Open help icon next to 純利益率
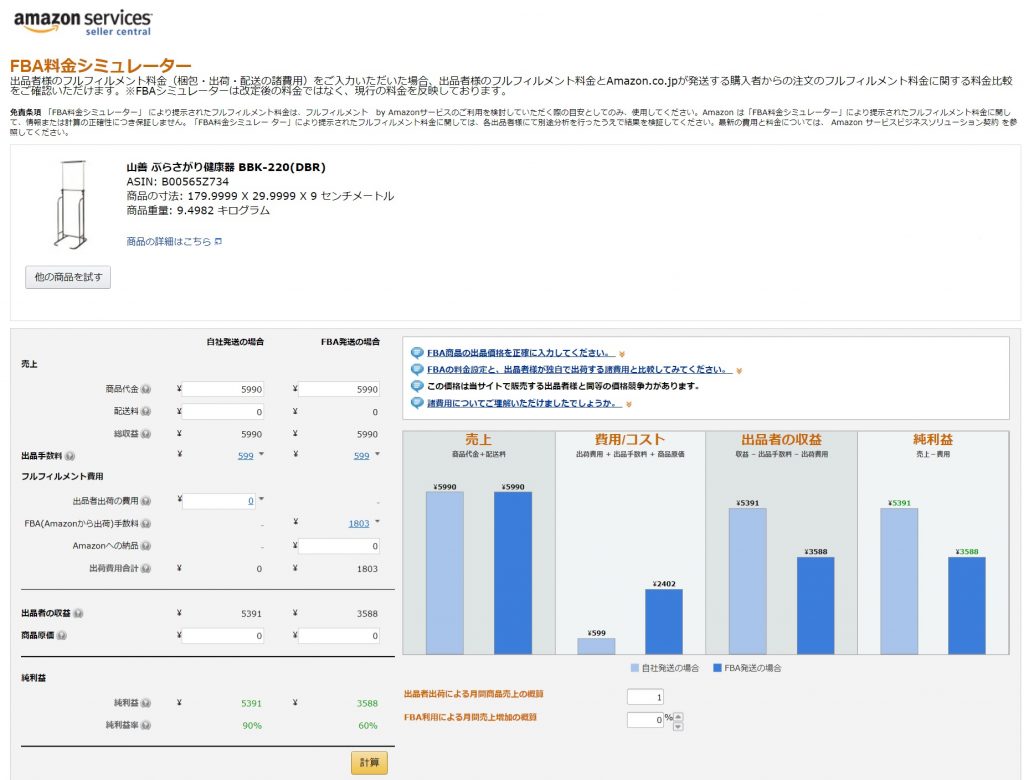Viewport: 1024px width, 780px height. (x=146, y=725)
